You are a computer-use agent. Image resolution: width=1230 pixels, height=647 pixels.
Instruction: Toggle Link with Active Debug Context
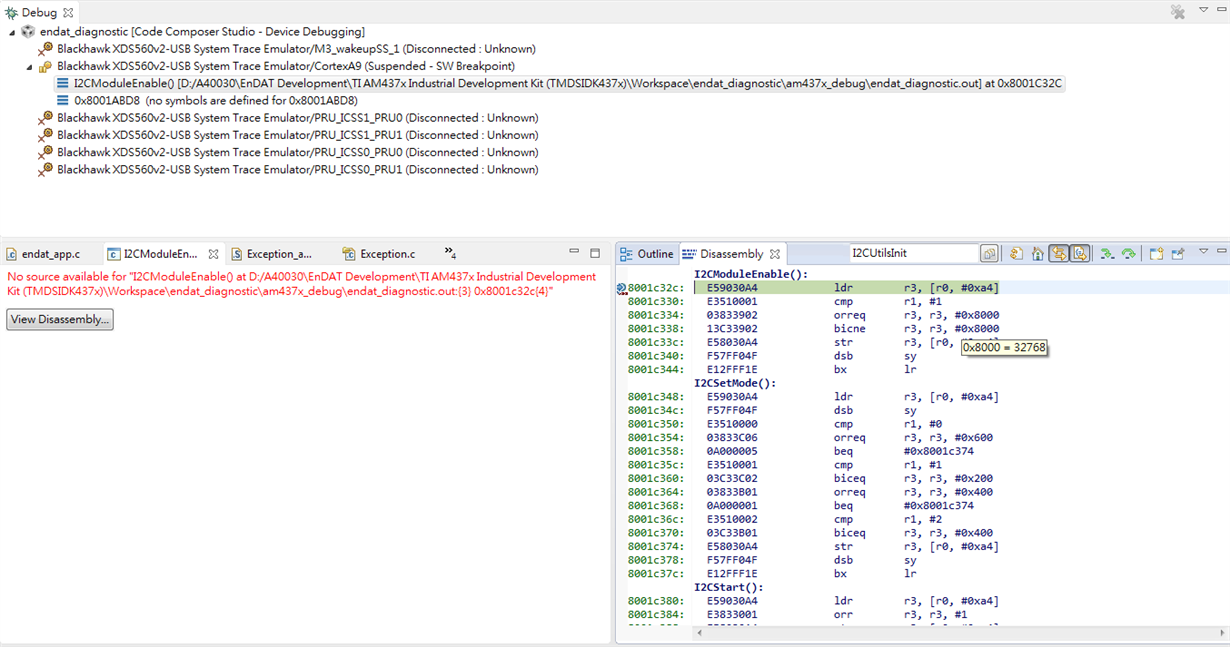click(x=1058, y=254)
